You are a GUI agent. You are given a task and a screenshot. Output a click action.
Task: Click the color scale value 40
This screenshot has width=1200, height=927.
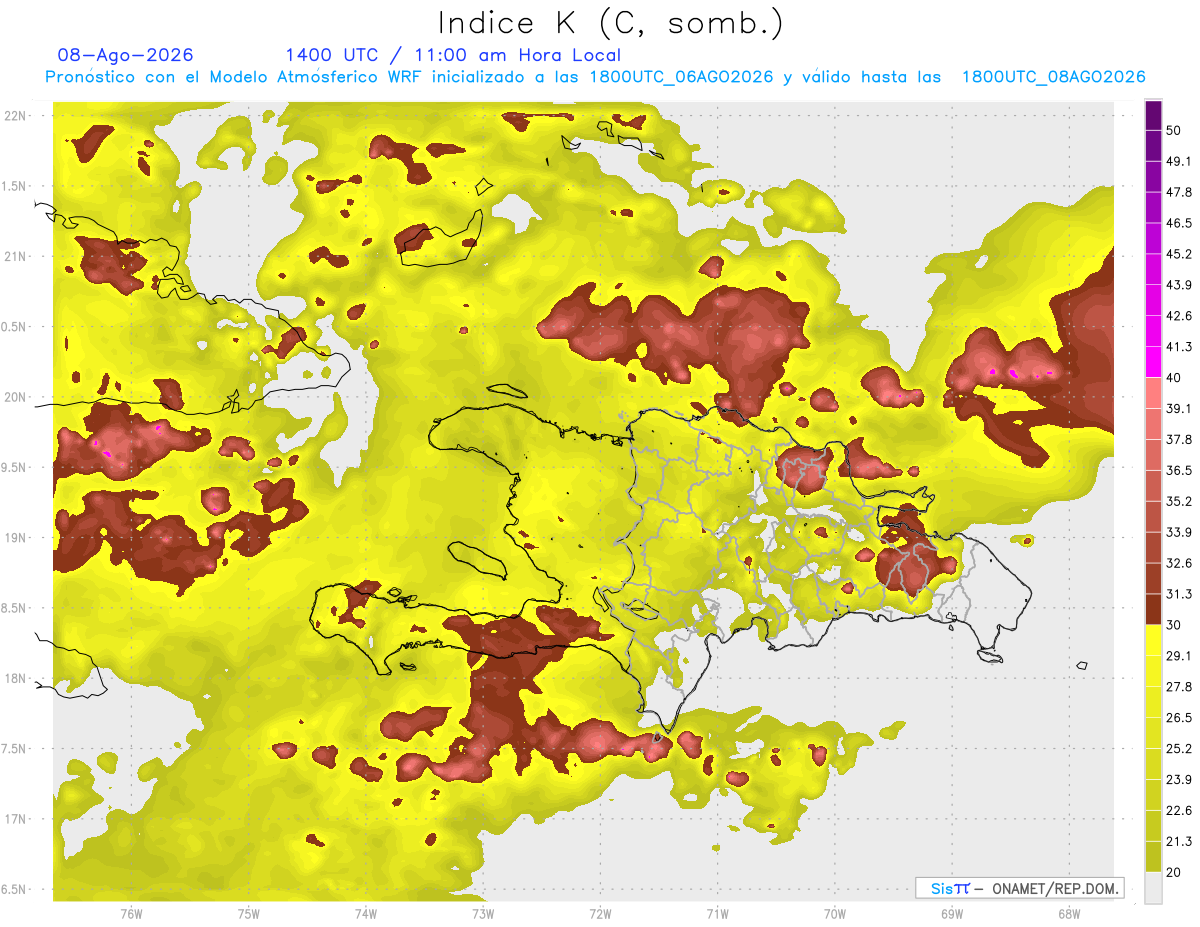(x=1175, y=378)
